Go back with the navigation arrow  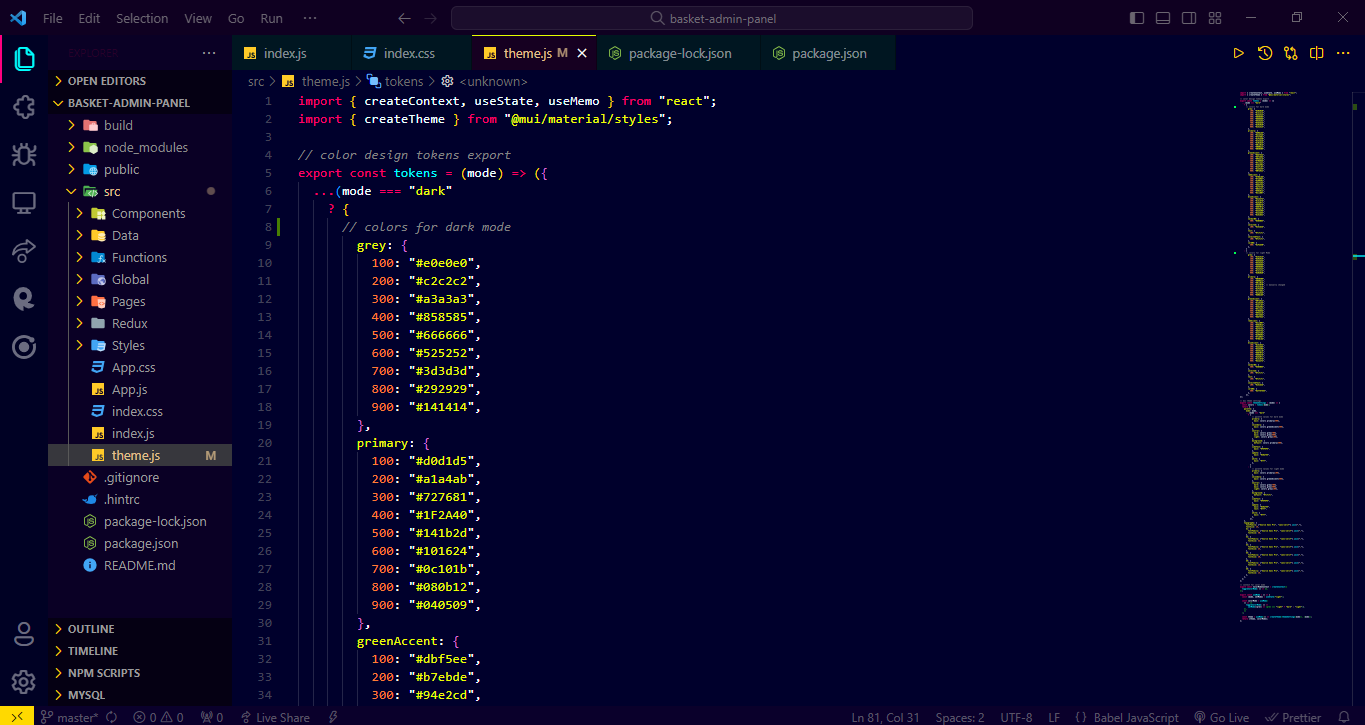[404, 18]
